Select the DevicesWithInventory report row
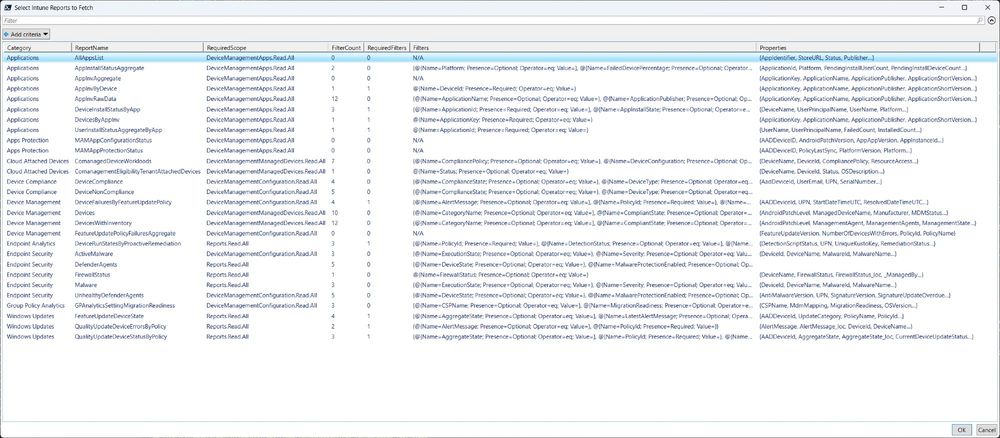This screenshot has width=1000, height=438. point(499,223)
